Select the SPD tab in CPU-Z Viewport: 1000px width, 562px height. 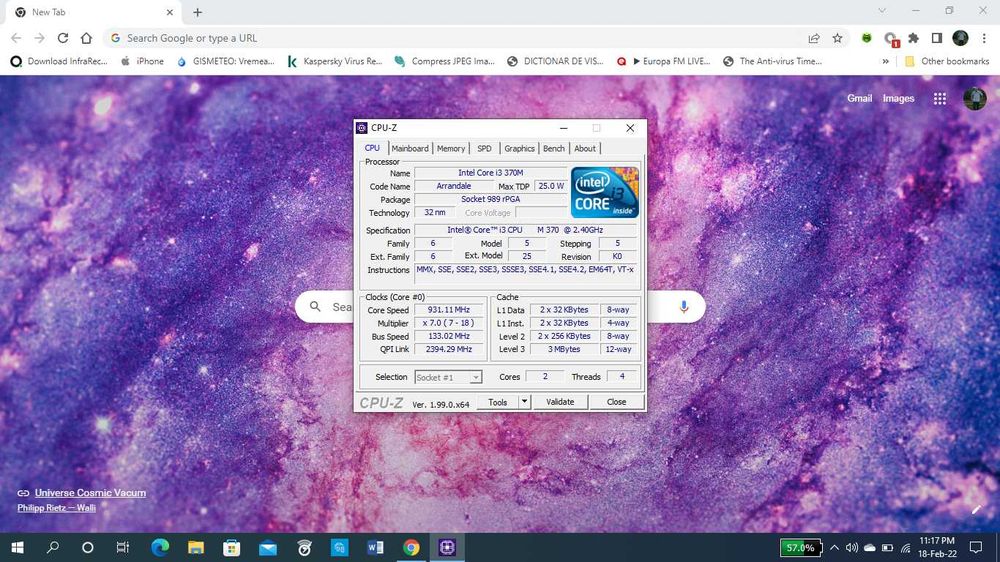tap(485, 148)
